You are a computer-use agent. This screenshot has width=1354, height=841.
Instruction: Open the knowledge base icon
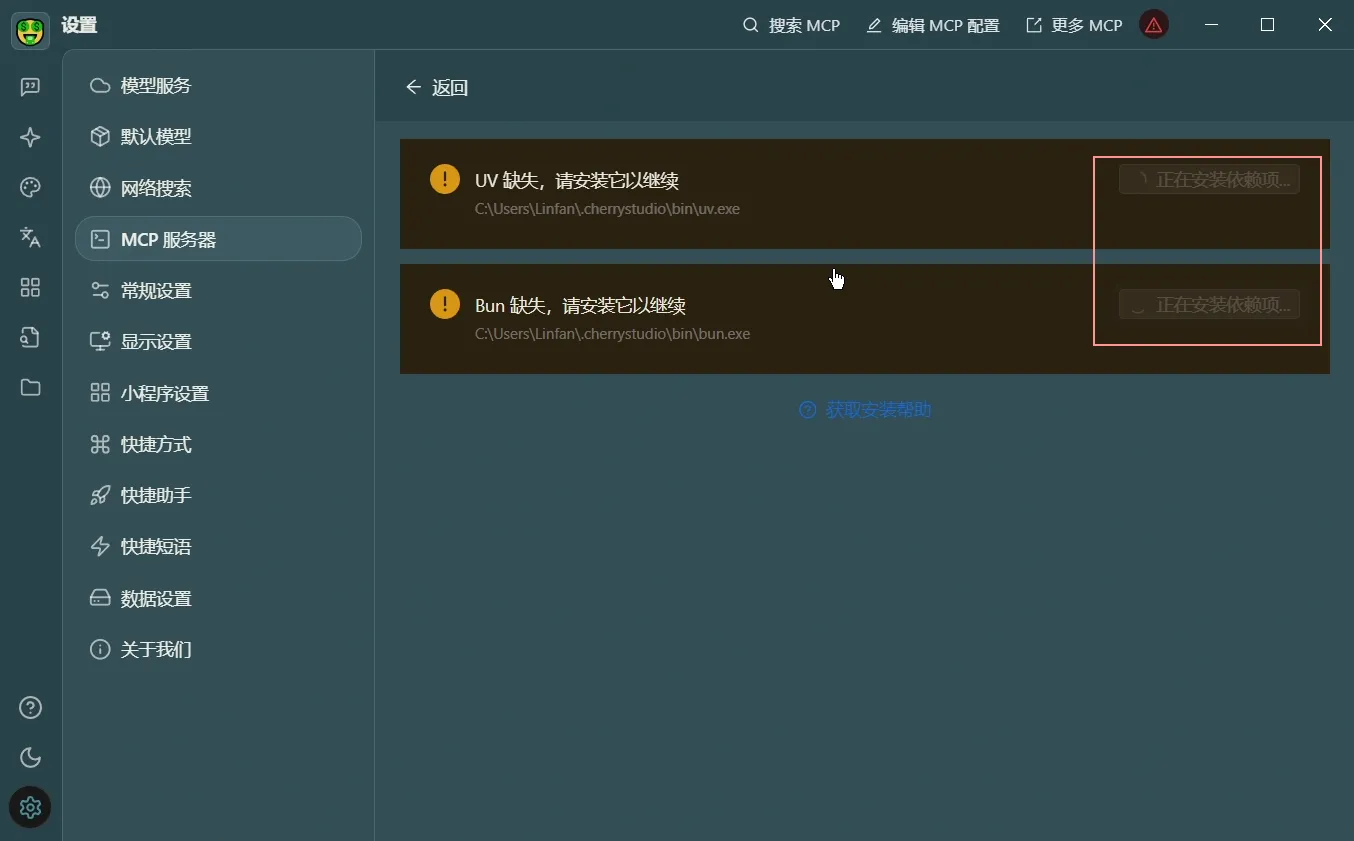point(30,338)
